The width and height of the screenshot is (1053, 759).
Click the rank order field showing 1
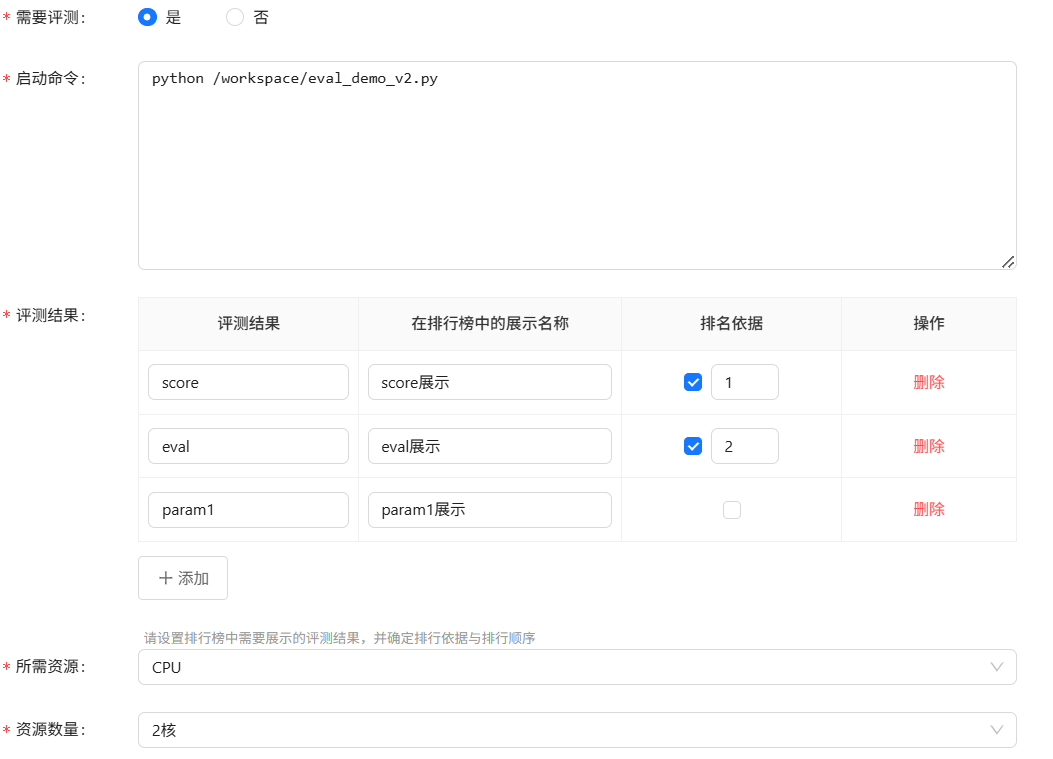(745, 382)
